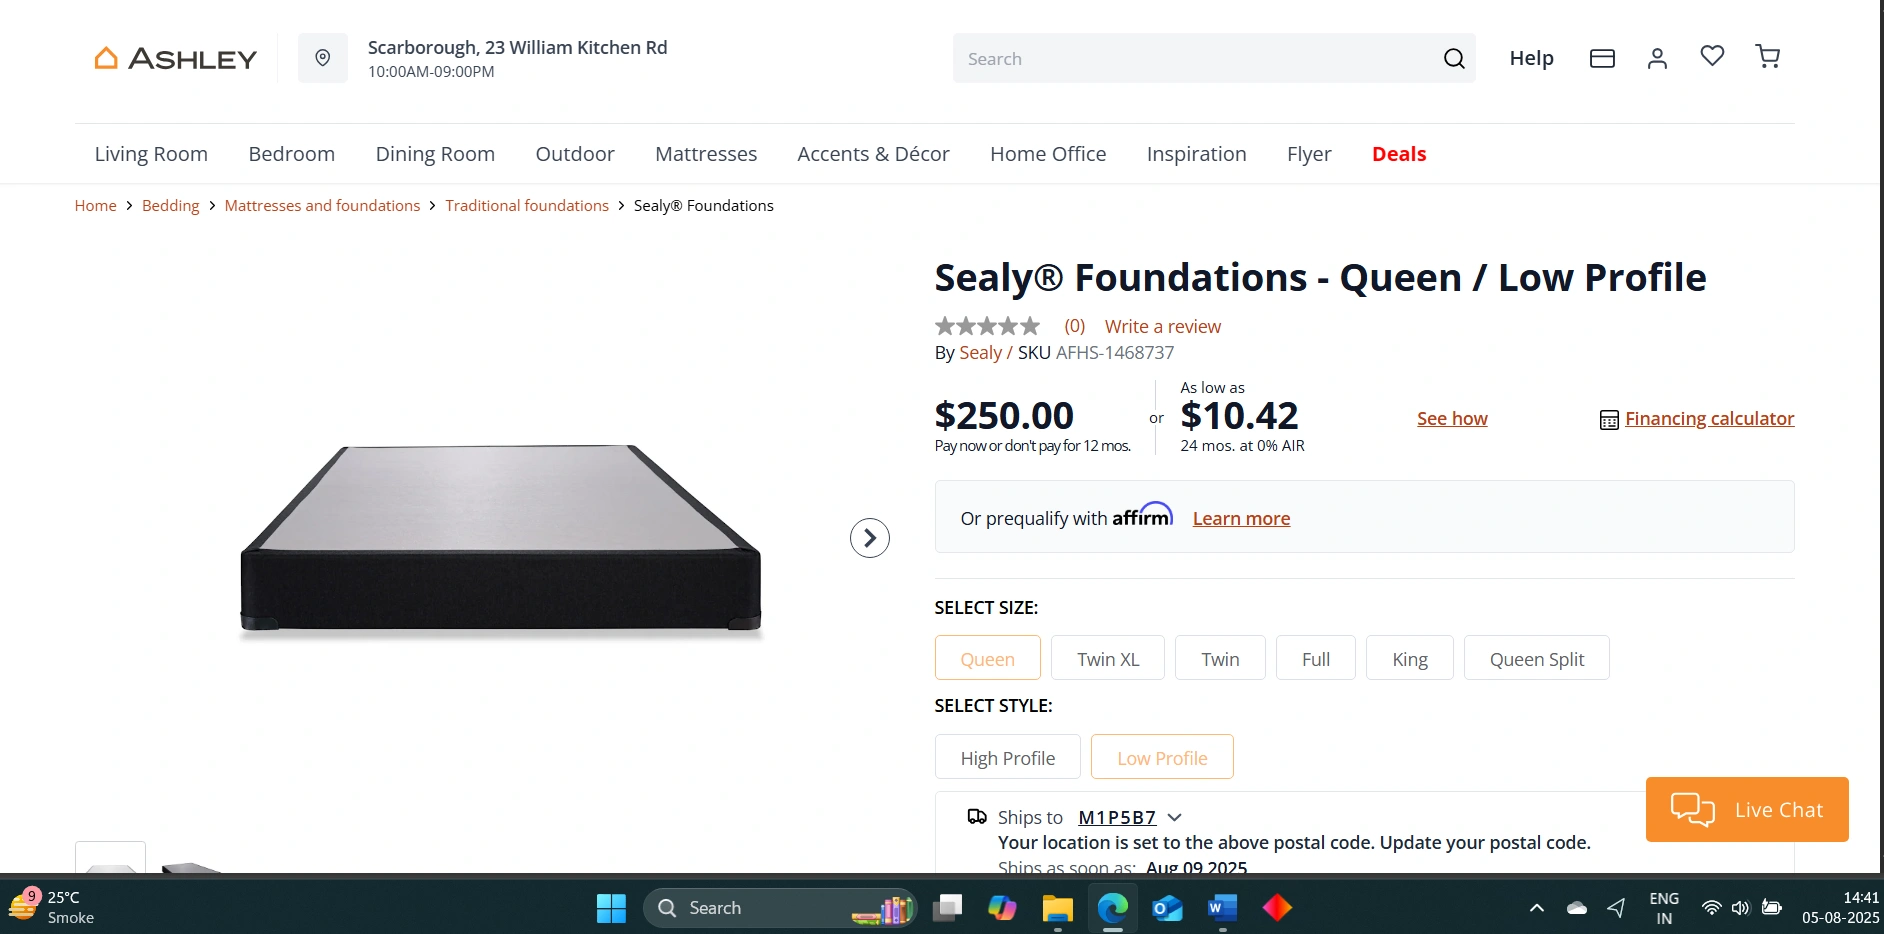
Task: Click the Write a review link
Action: click(x=1163, y=327)
